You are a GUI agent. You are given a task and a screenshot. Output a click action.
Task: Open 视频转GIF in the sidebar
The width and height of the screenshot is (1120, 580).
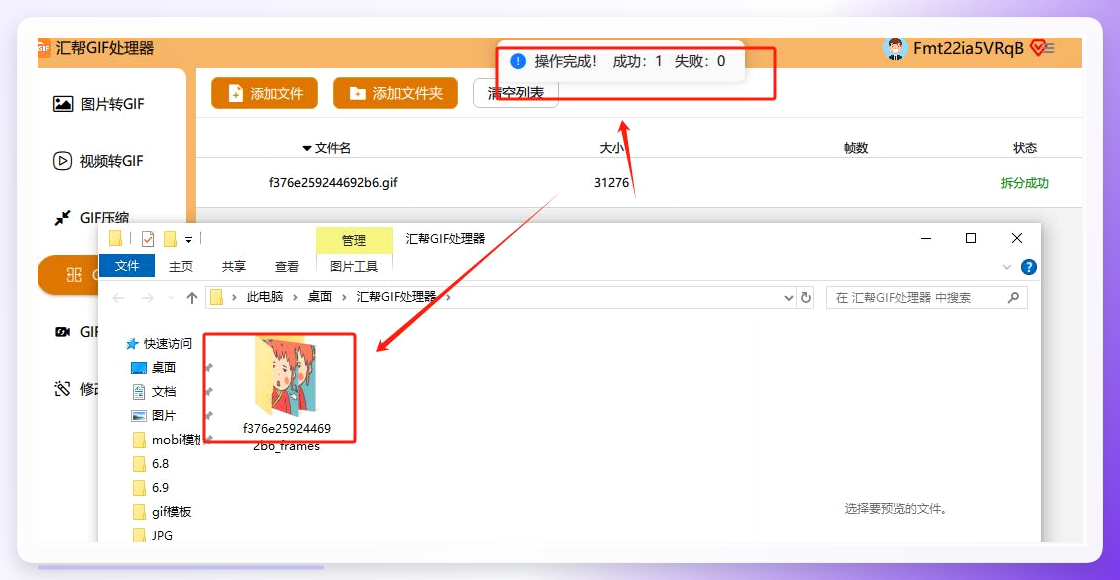click(99, 161)
